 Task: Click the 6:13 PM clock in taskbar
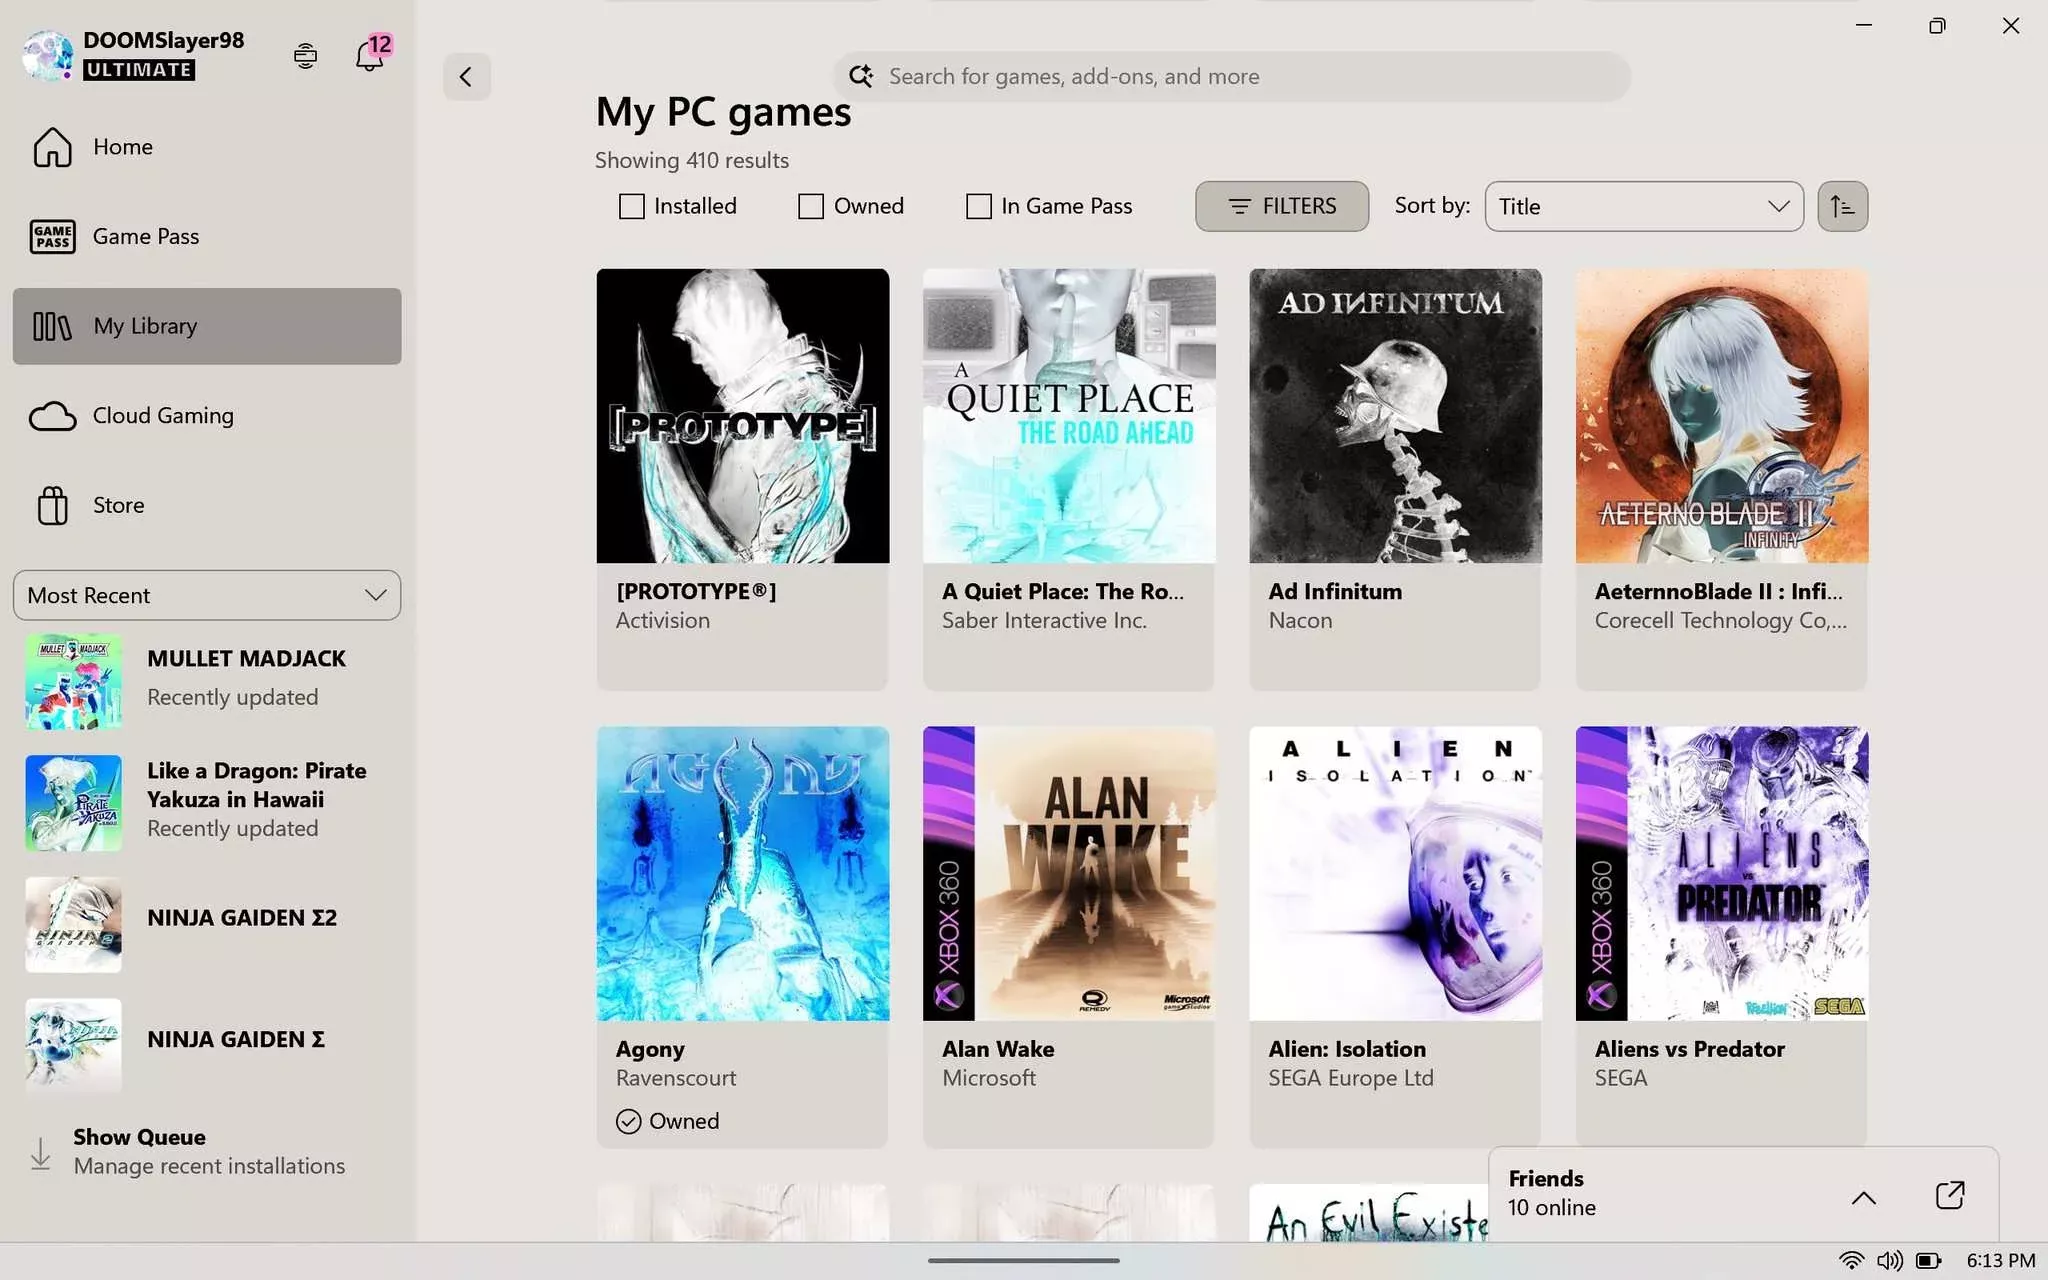tap(2000, 1260)
